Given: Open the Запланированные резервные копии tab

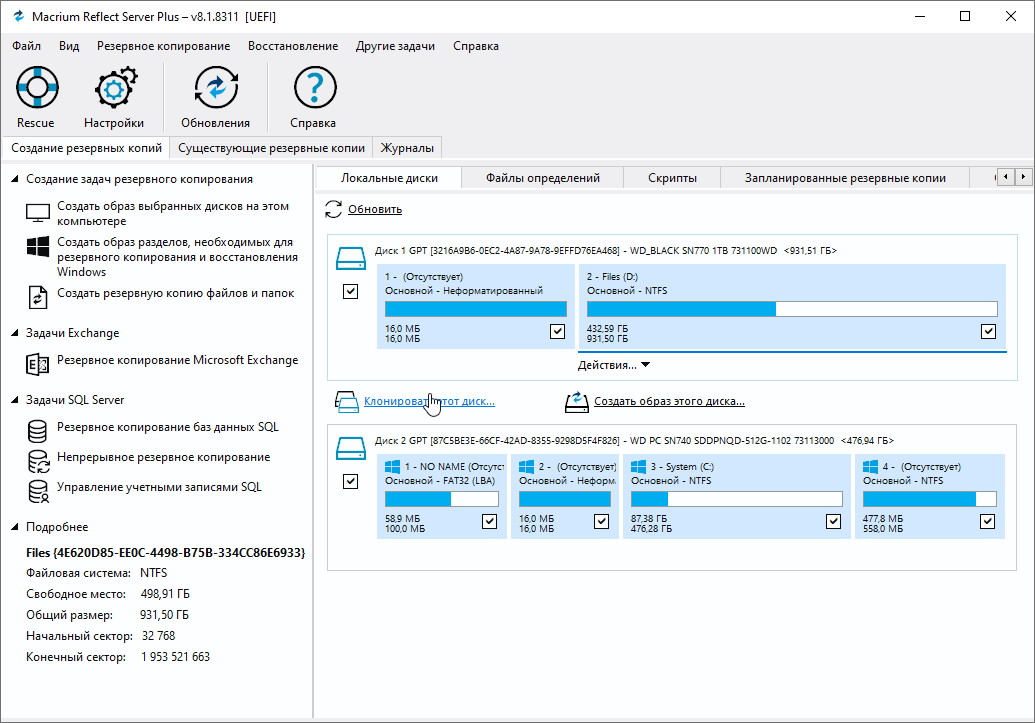Looking at the screenshot, I should 845,178.
